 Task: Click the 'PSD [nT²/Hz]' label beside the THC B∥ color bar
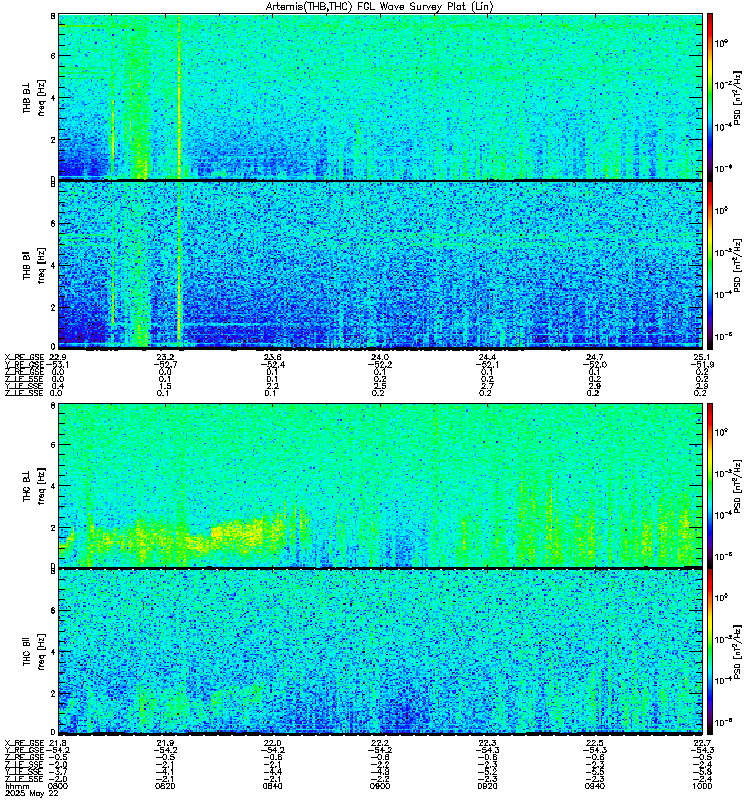pyautogui.click(x=737, y=652)
